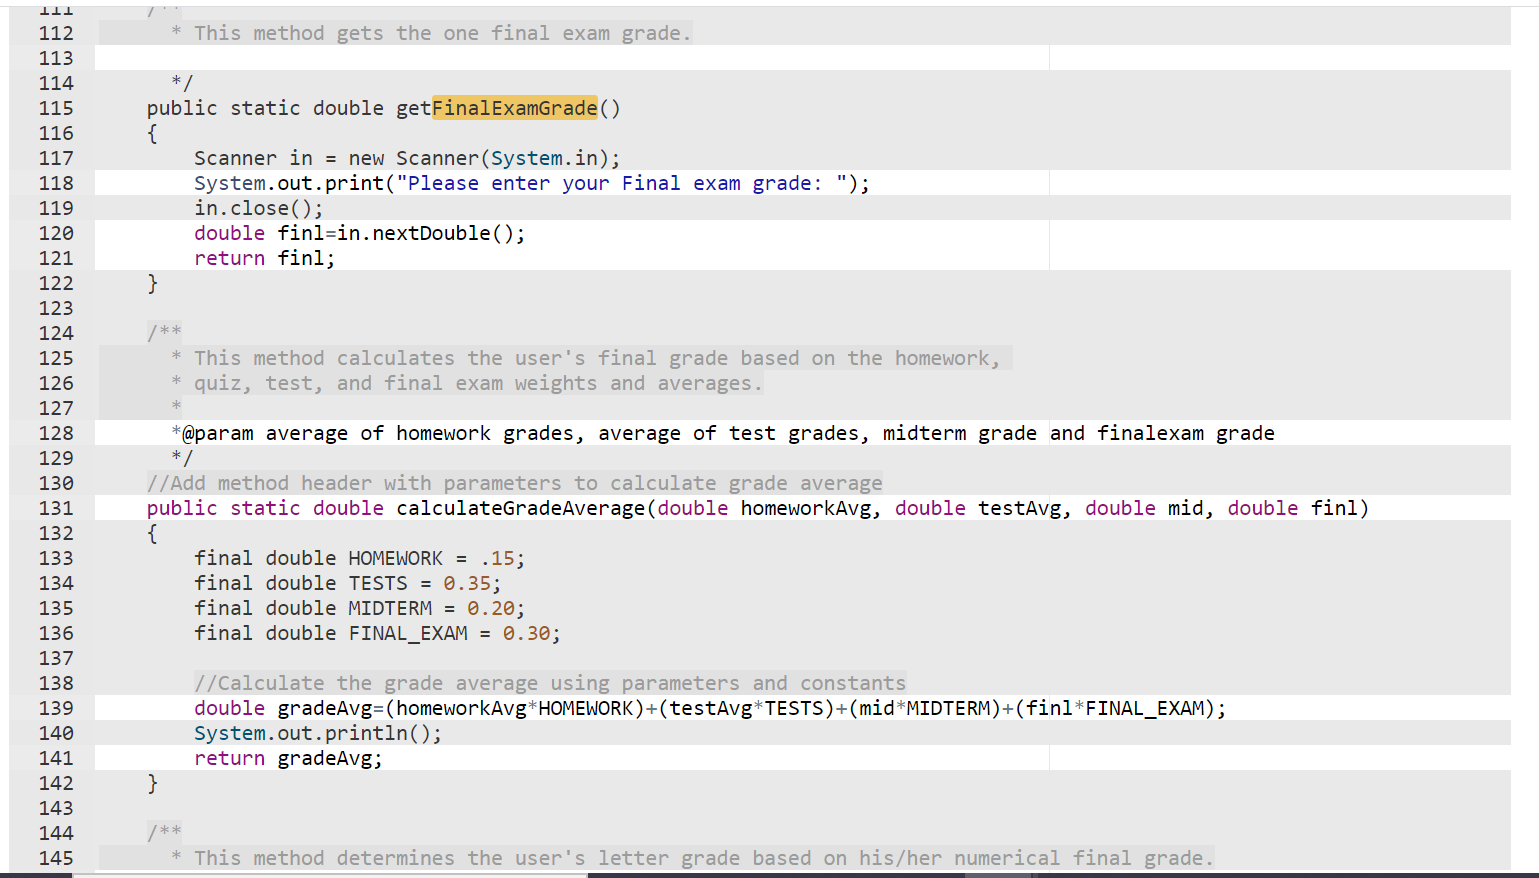
Task: Click the return finl statement
Action: coord(262,257)
